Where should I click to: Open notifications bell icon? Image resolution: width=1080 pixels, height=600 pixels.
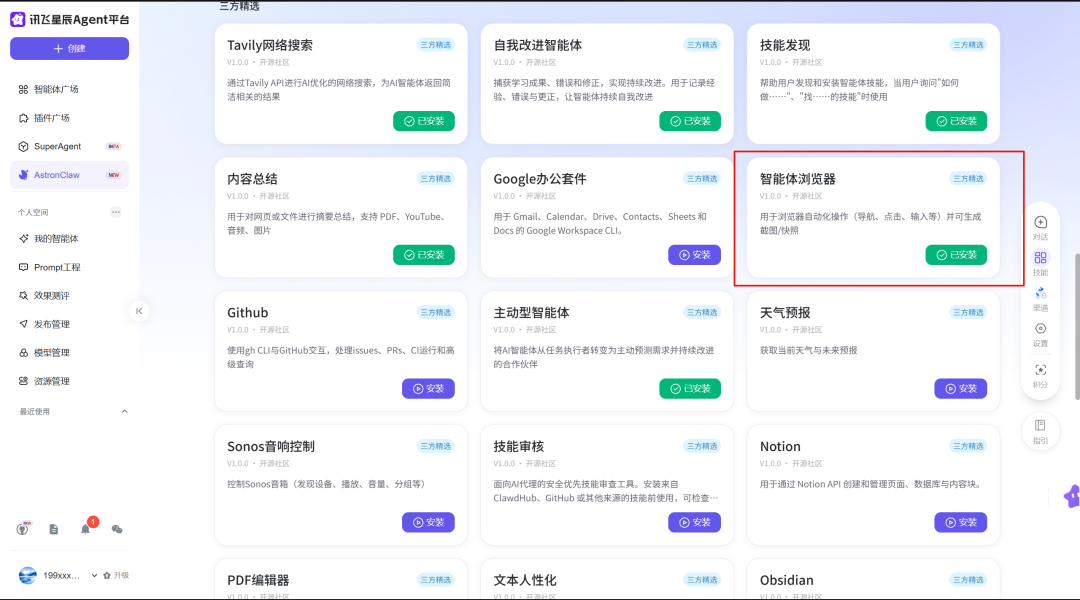pos(85,529)
